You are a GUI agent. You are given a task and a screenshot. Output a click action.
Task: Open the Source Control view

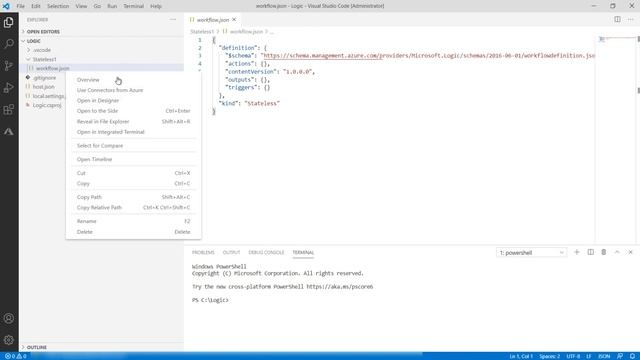[x=9, y=66]
